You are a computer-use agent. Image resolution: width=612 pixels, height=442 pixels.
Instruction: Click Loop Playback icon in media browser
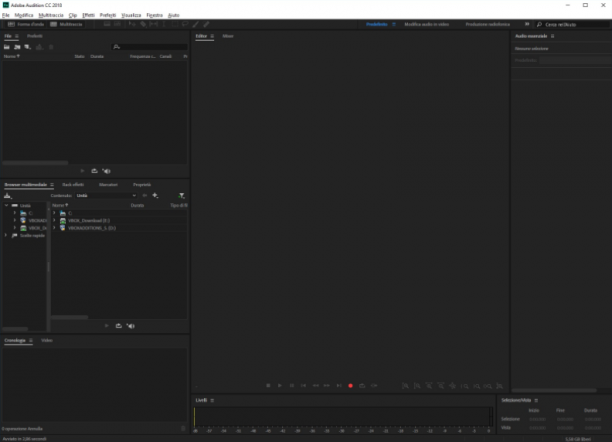tap(119, 326)
